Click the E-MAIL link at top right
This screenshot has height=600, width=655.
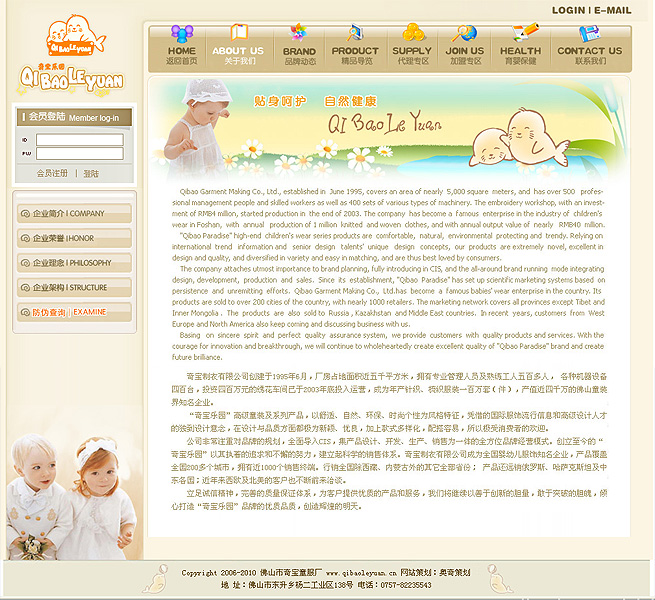coord(613,10)
